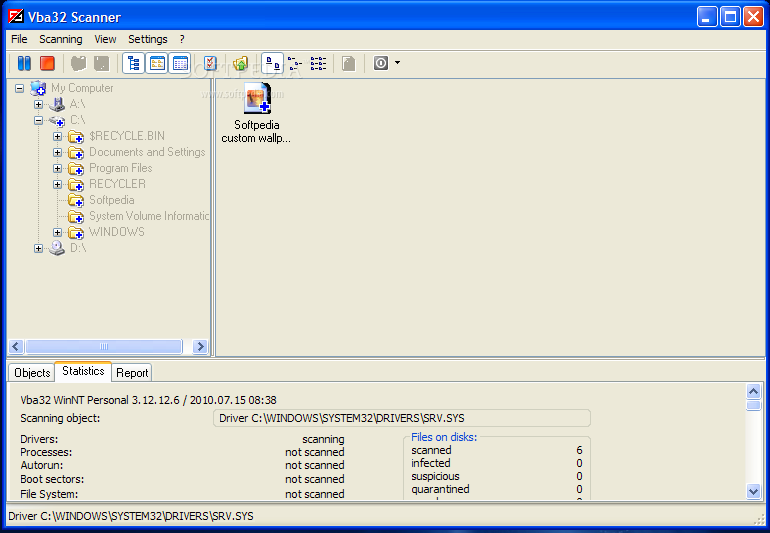Expand the A:\ drive node
Image resolution: width=770 pixels, height=533 pixels.
pos(38,105)
